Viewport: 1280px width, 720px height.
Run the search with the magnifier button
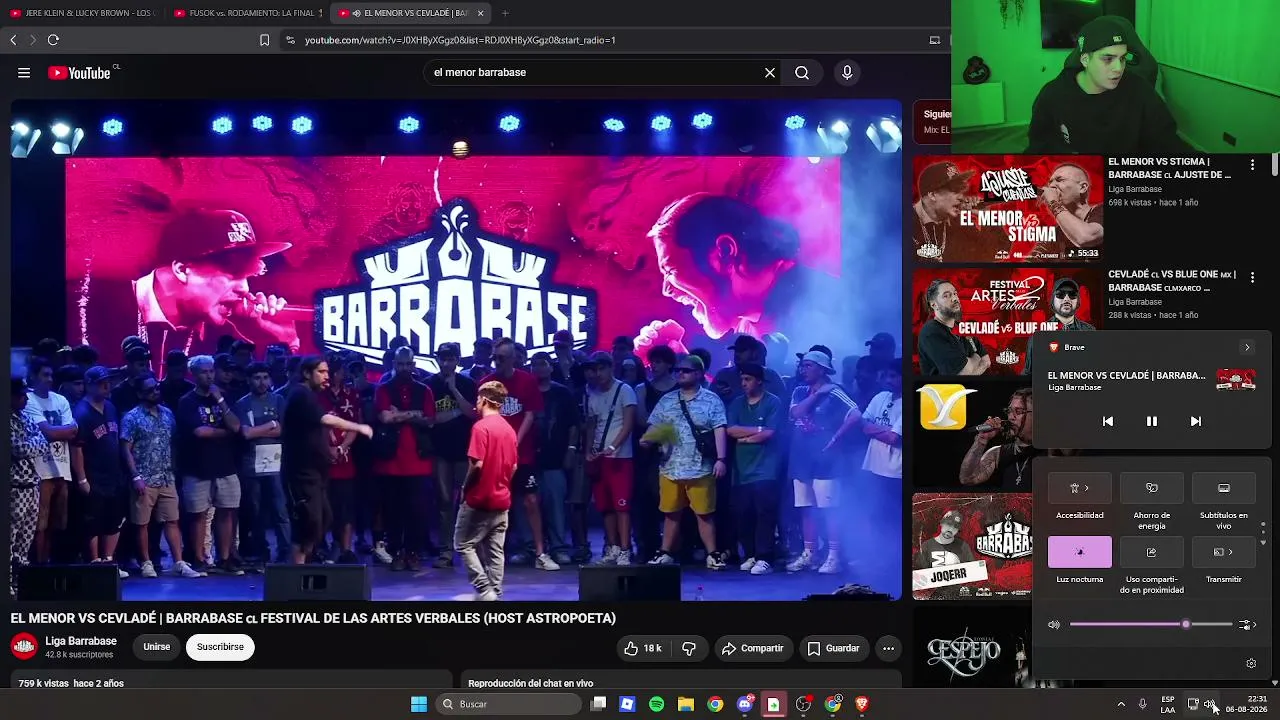[802, 73]
